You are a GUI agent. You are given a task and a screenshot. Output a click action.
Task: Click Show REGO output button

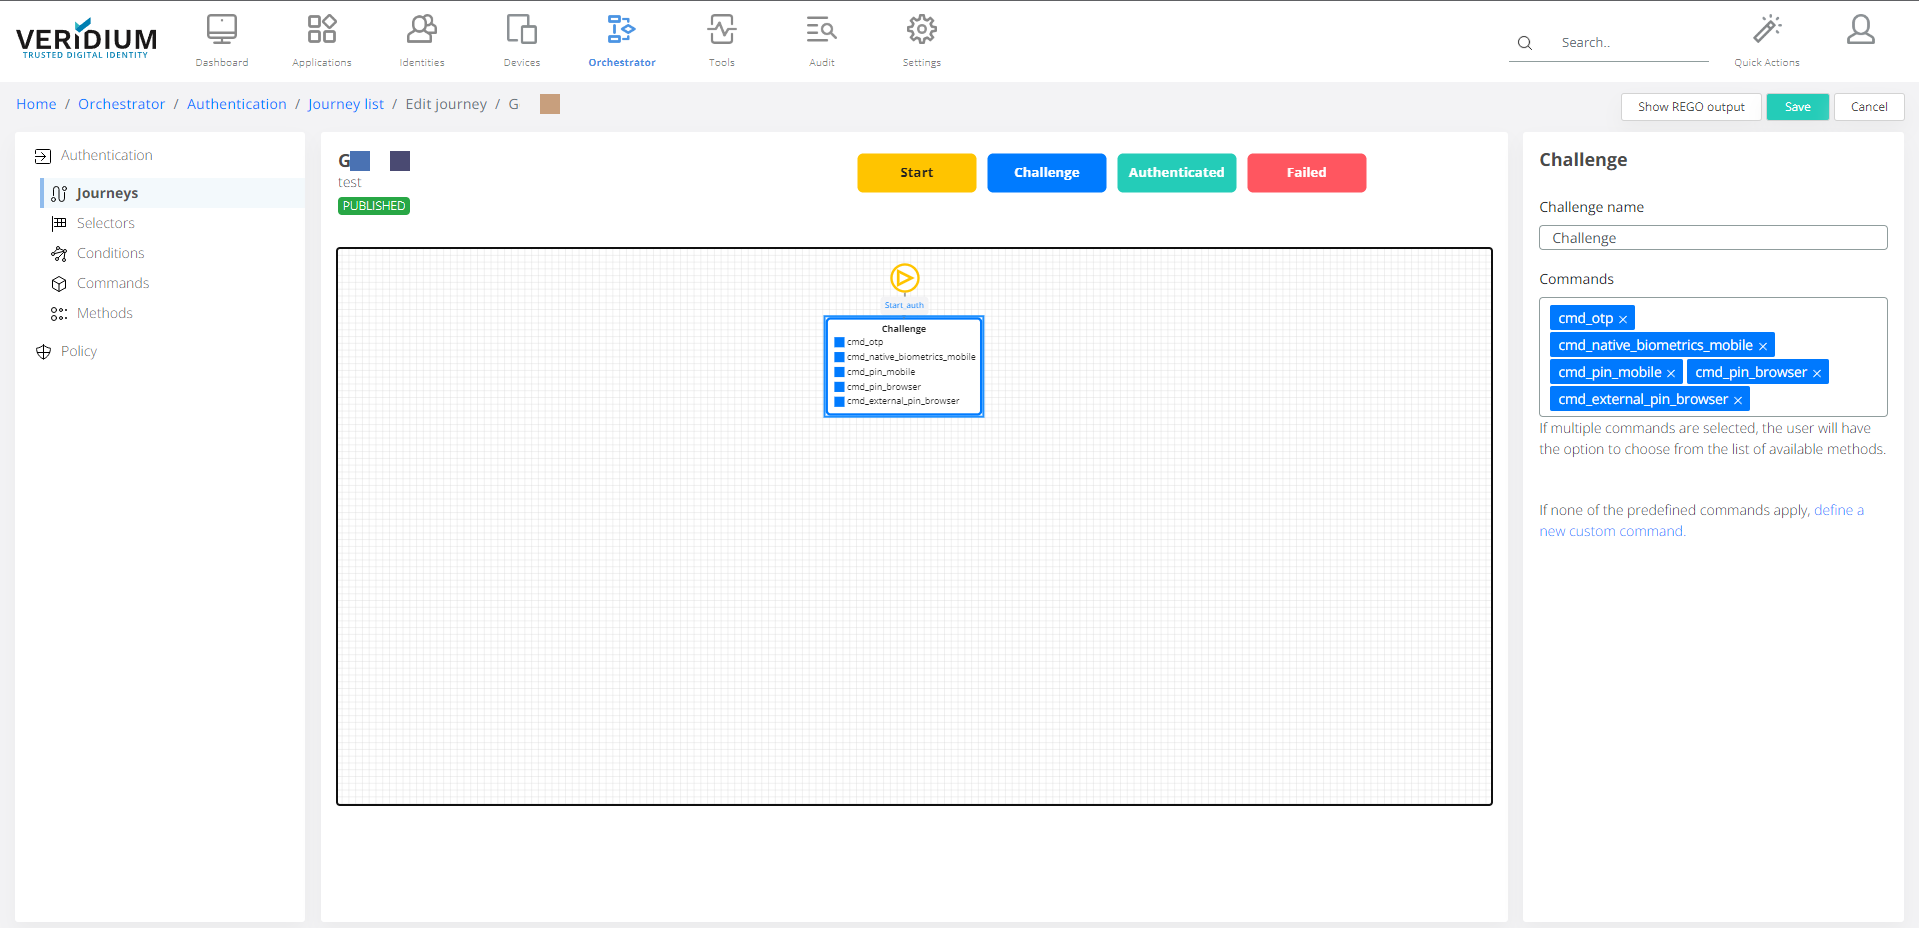coord(1690,107)
